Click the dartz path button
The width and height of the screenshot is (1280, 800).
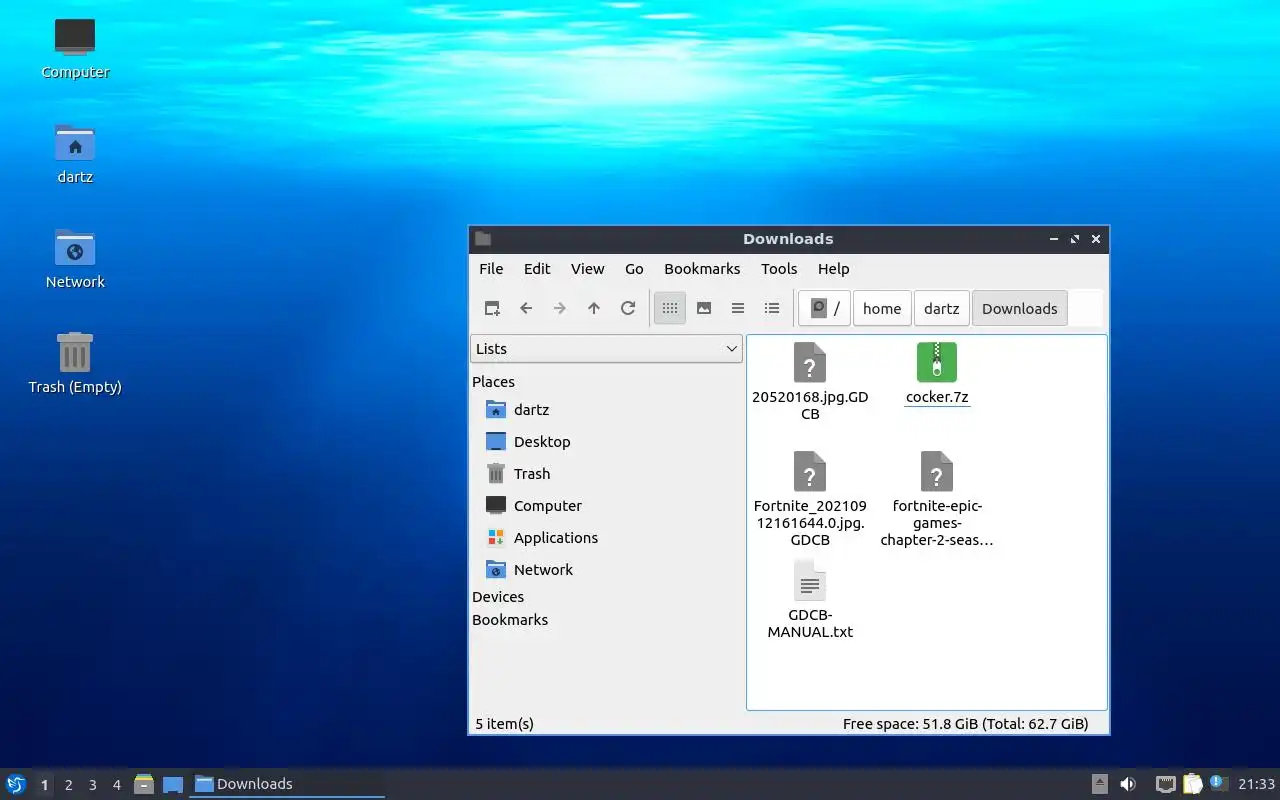[x=941, y=308]
